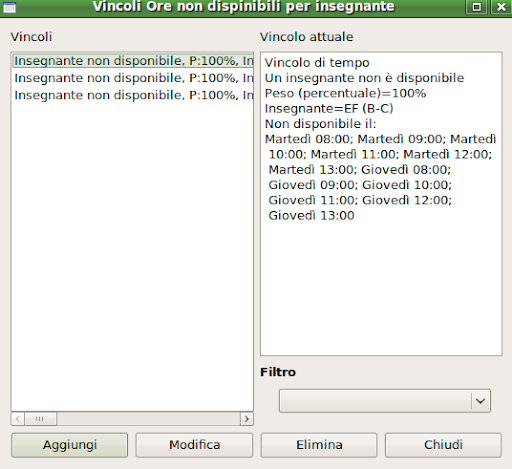
Task: Click the scroll left arrow of Vincoli list
Action: [18, 419]
